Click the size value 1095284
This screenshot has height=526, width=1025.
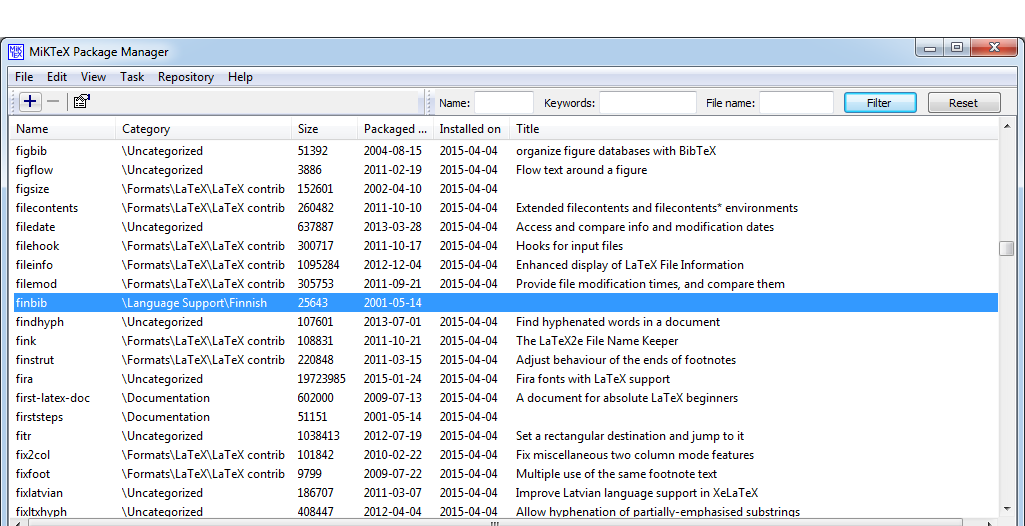318,265
